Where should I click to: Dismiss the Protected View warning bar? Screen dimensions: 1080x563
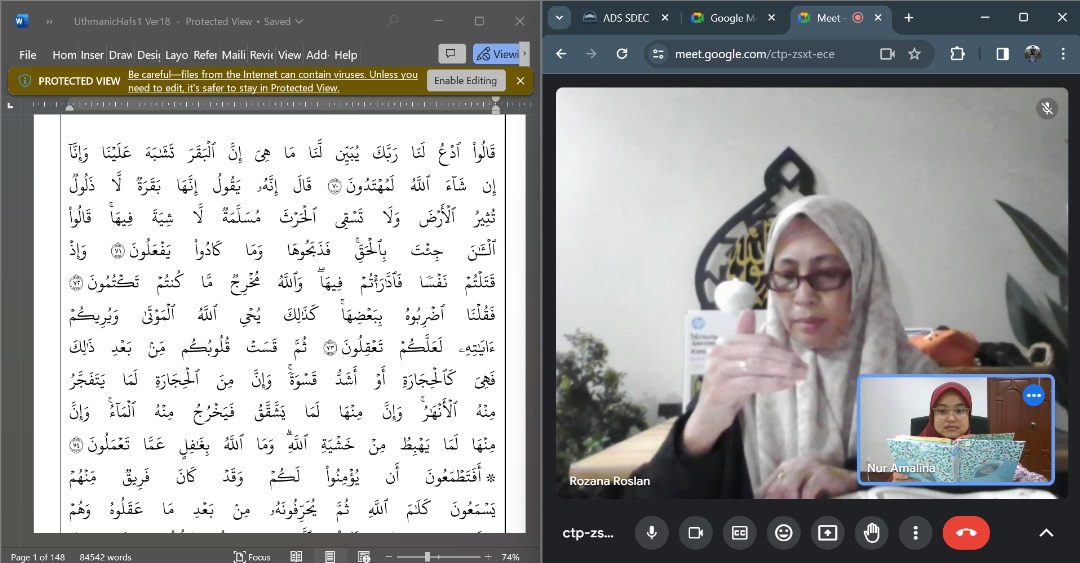click(x=520, y=81)
